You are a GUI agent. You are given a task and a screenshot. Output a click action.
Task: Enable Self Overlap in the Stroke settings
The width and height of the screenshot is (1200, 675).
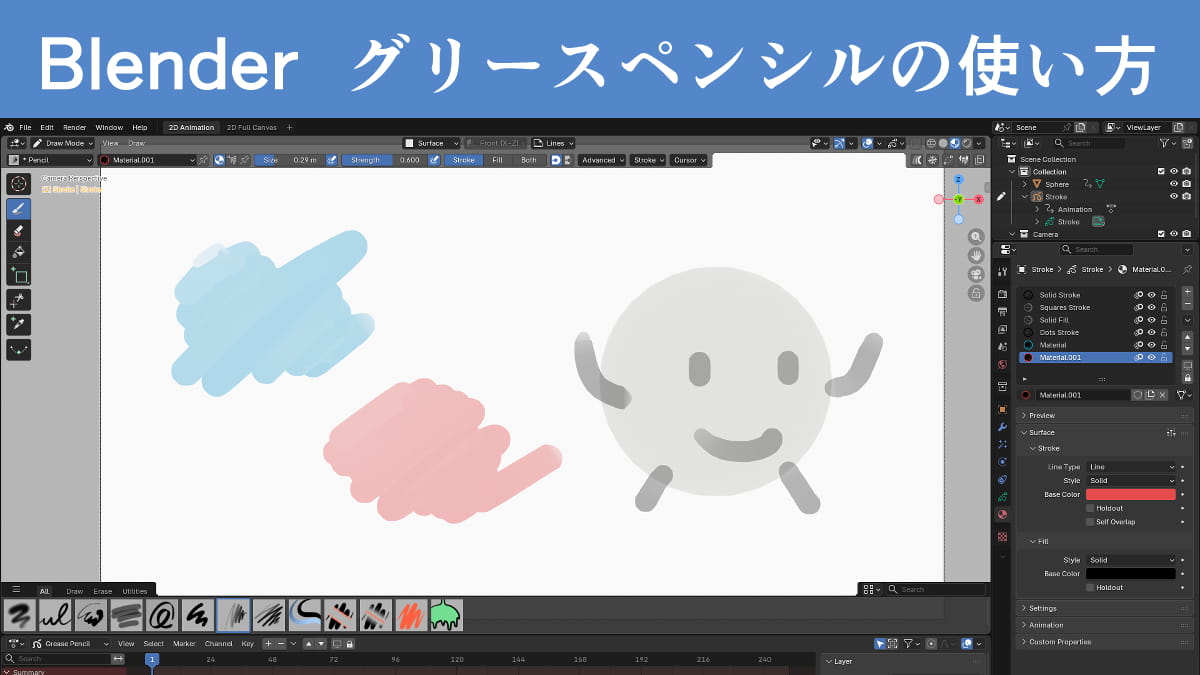coord(1088,521)
